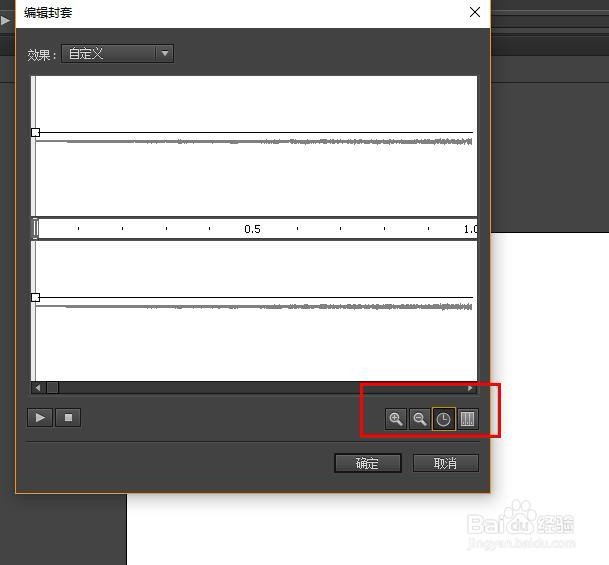Select the lower channel envelope handle

click(35, 297)
